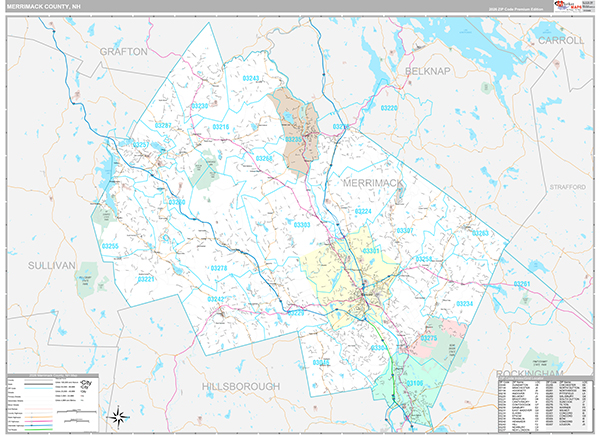Click the MarketMaps logo in the header
The image size is (600, 435).
567,6
